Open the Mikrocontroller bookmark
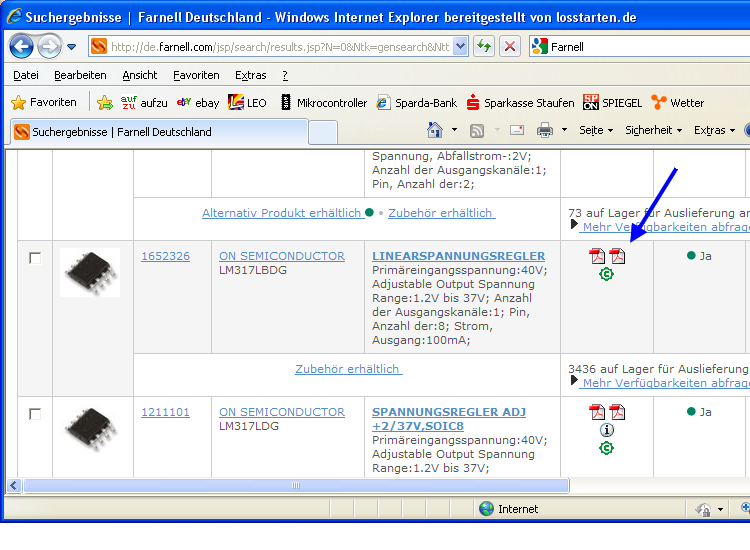The width and height of the screenshot is (750, 550). (324, 102)
